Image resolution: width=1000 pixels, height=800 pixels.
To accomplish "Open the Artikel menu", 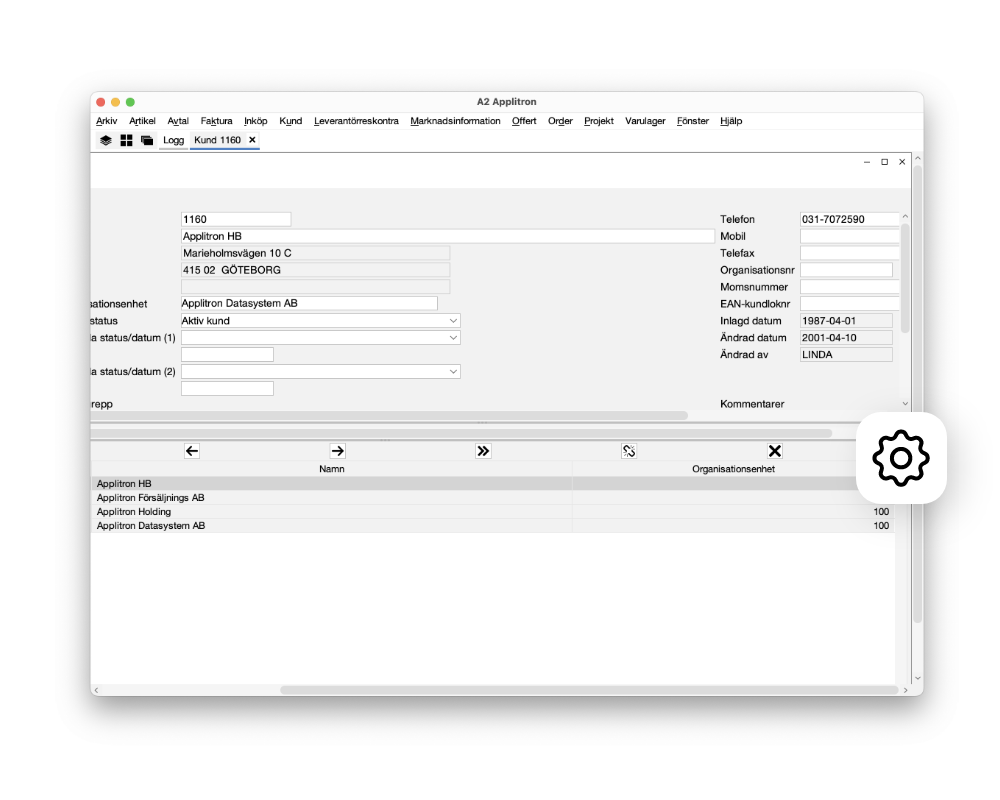I will (142, 121).
